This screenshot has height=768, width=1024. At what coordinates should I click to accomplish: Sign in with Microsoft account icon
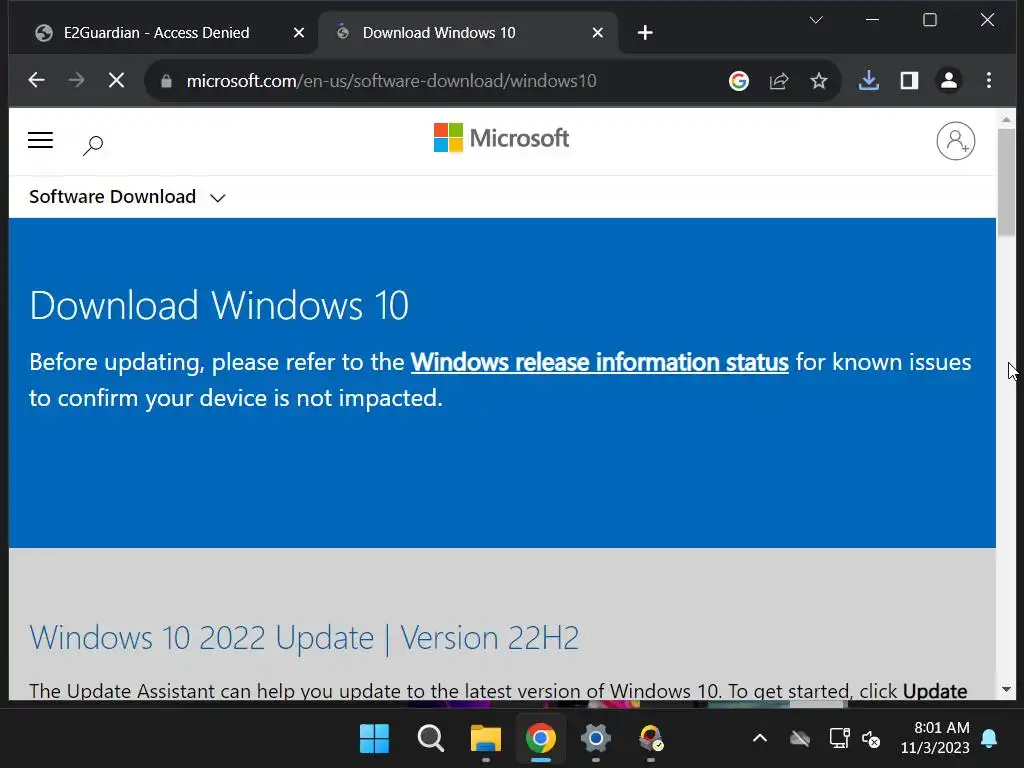[955, 140]
